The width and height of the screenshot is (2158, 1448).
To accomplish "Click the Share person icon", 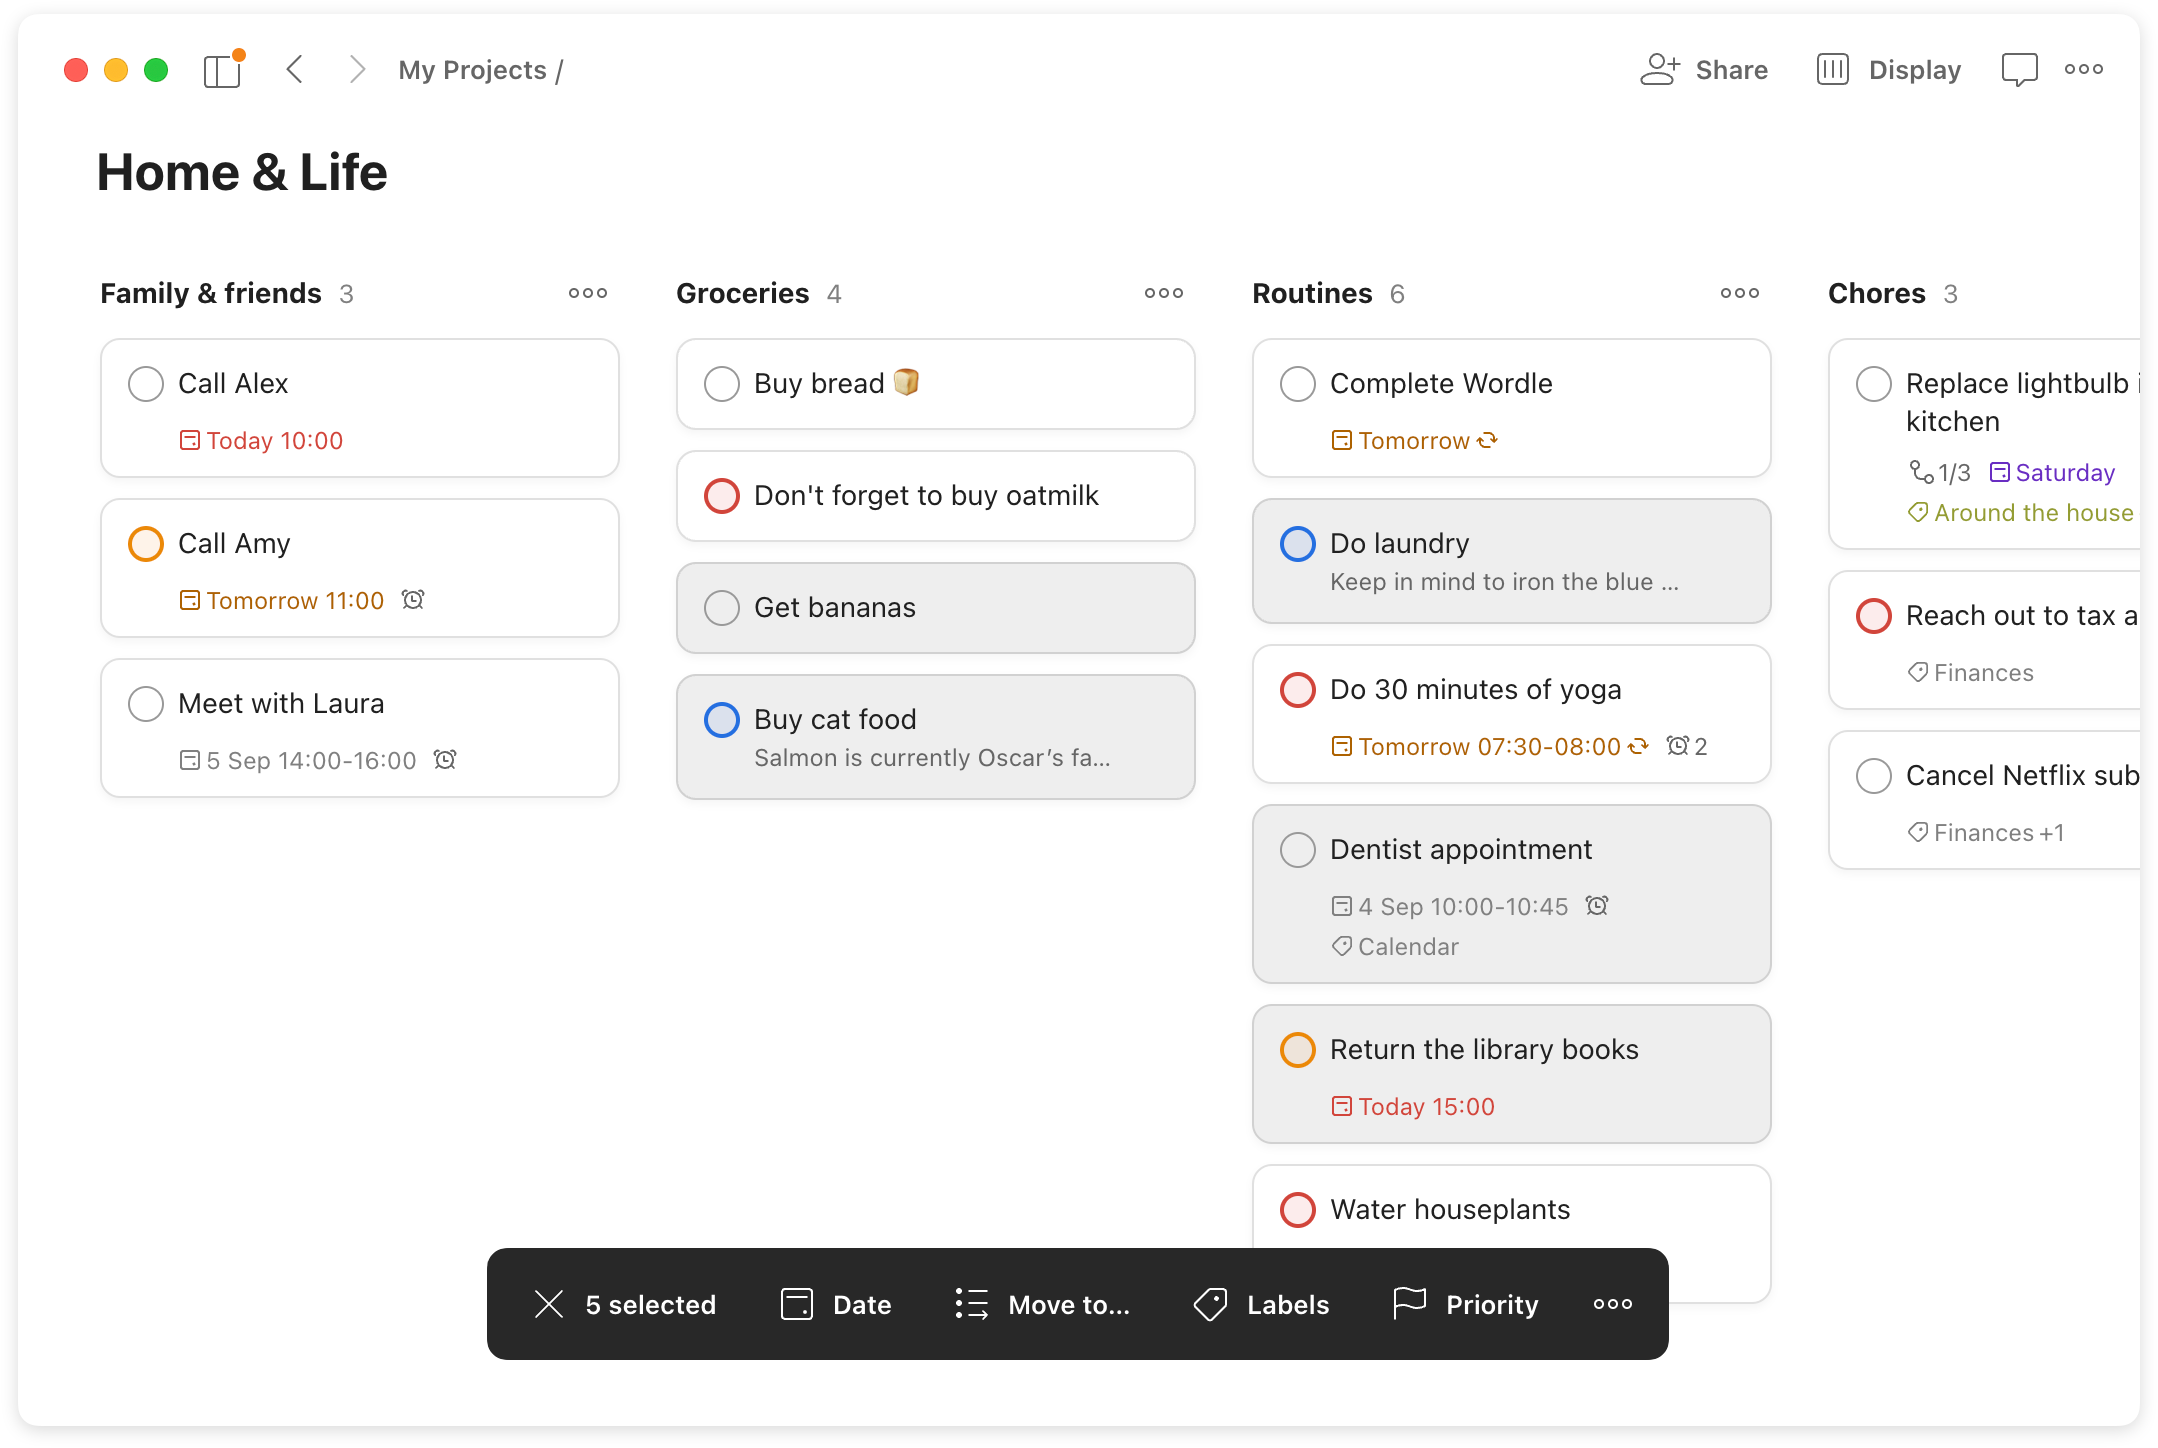I will click(x=1660, y=70).
